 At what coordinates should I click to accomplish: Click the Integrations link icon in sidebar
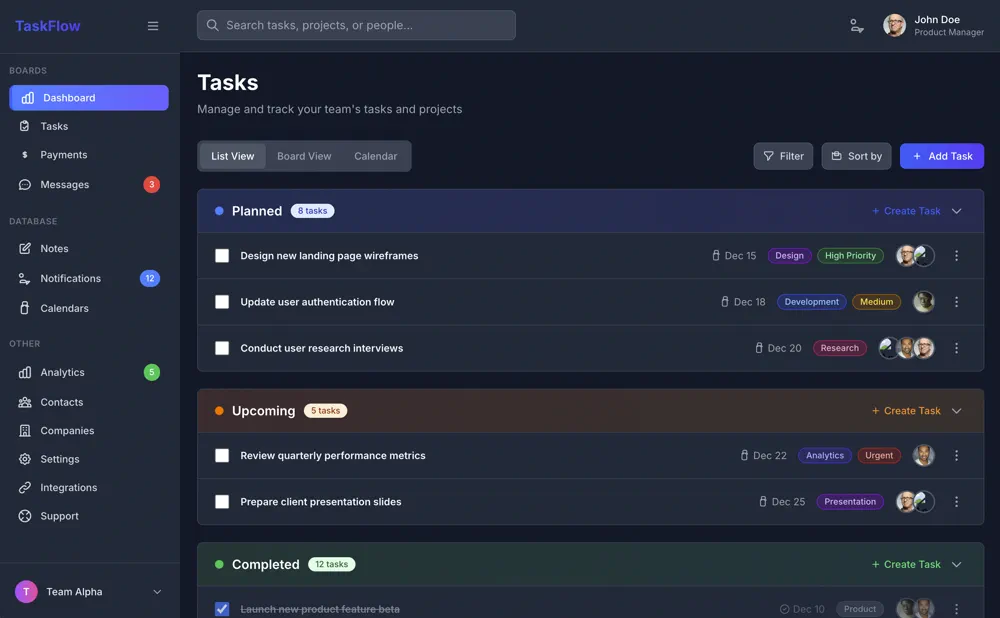click(25, 488)
